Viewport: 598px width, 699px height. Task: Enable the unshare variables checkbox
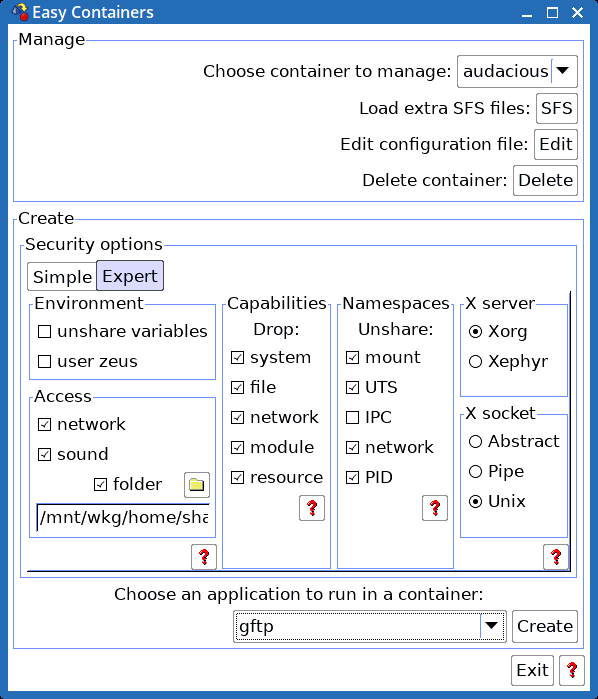point(44,332)
